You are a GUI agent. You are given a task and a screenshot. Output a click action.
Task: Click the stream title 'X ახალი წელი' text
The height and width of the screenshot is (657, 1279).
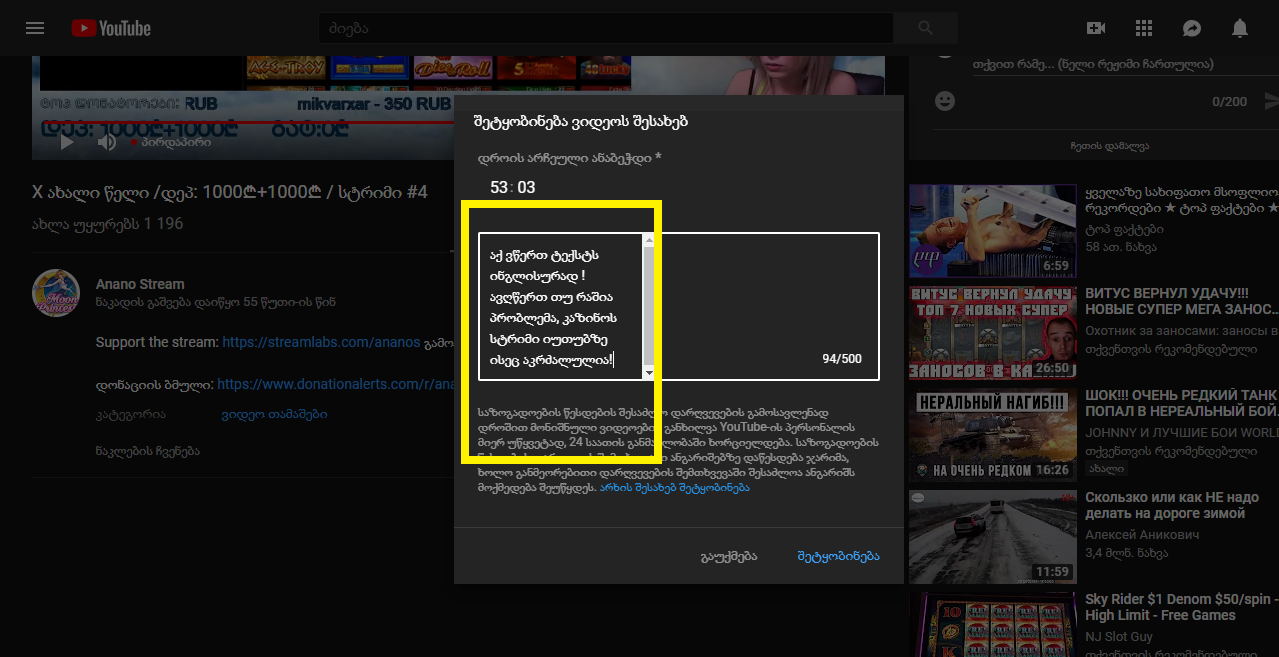coord(229,193)
